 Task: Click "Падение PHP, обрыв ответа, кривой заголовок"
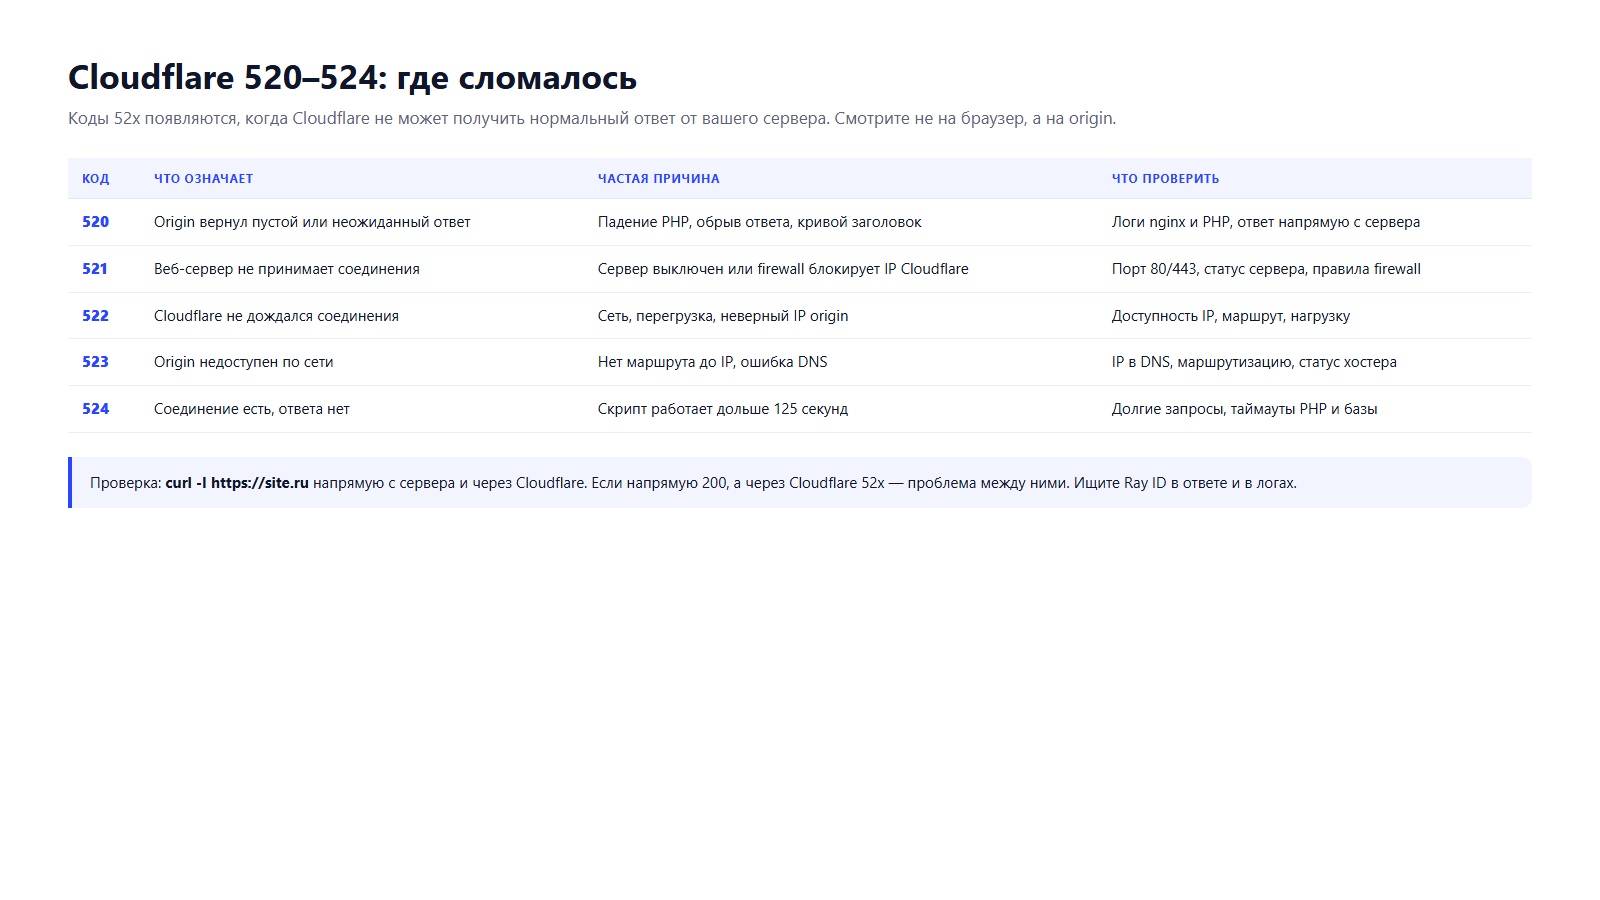pos(760,222)
